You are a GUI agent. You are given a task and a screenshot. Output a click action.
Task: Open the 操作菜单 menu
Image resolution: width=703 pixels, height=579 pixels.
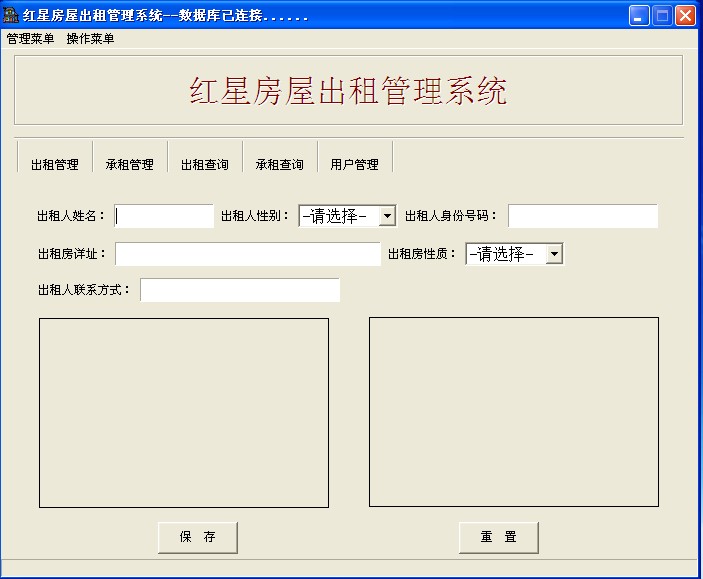(x=90, y=39)
